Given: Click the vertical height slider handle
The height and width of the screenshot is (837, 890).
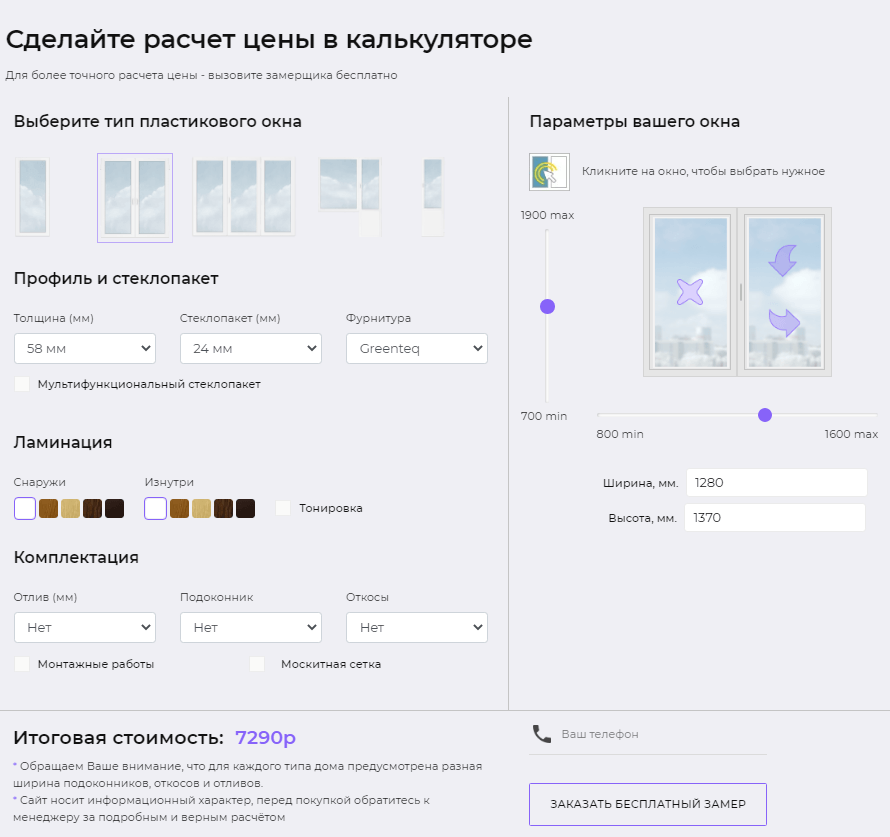Looking at the screenshot, I should (547, 306).
